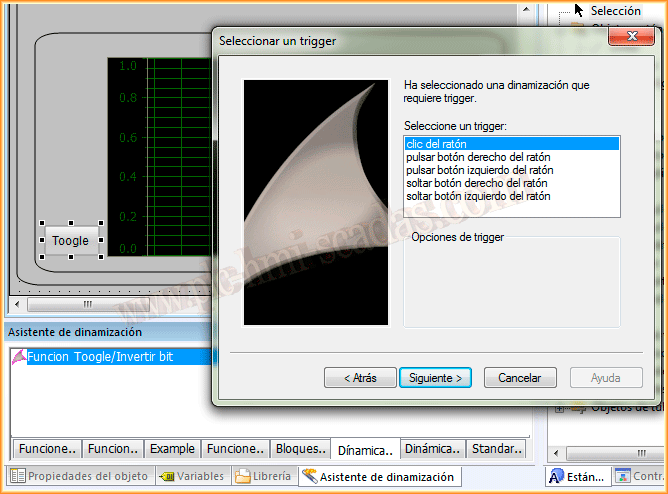This screenshot has width=668, height=494.
Task: Open the Bloques wizard tab
Action: point(300,449)
